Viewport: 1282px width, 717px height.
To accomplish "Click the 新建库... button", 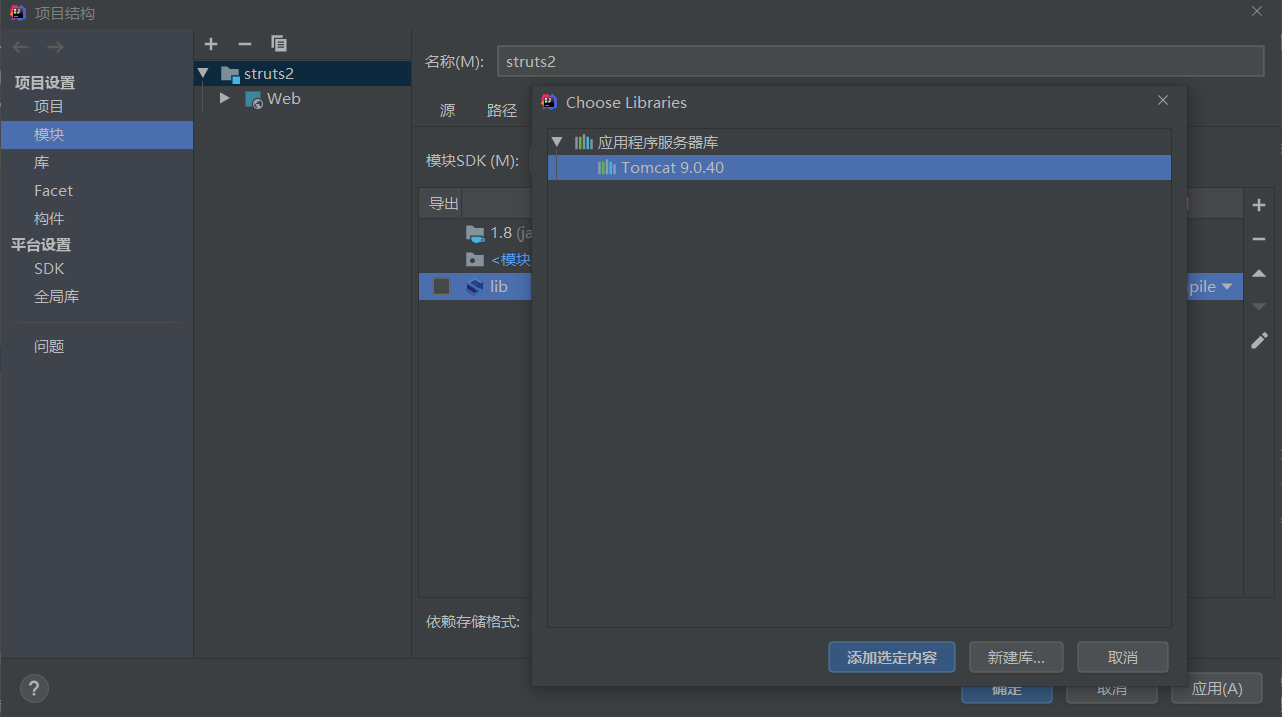I will (1016, 657).
